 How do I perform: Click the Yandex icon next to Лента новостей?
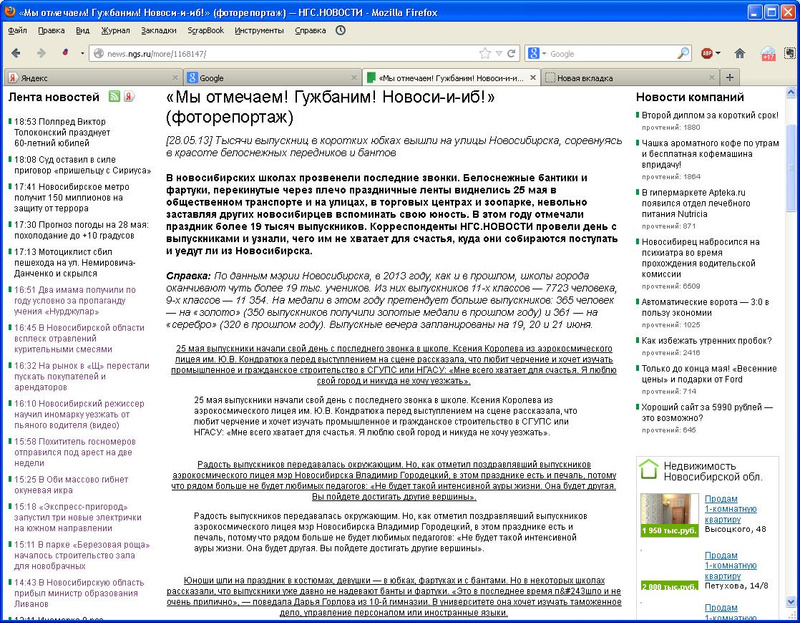point(129,96)
